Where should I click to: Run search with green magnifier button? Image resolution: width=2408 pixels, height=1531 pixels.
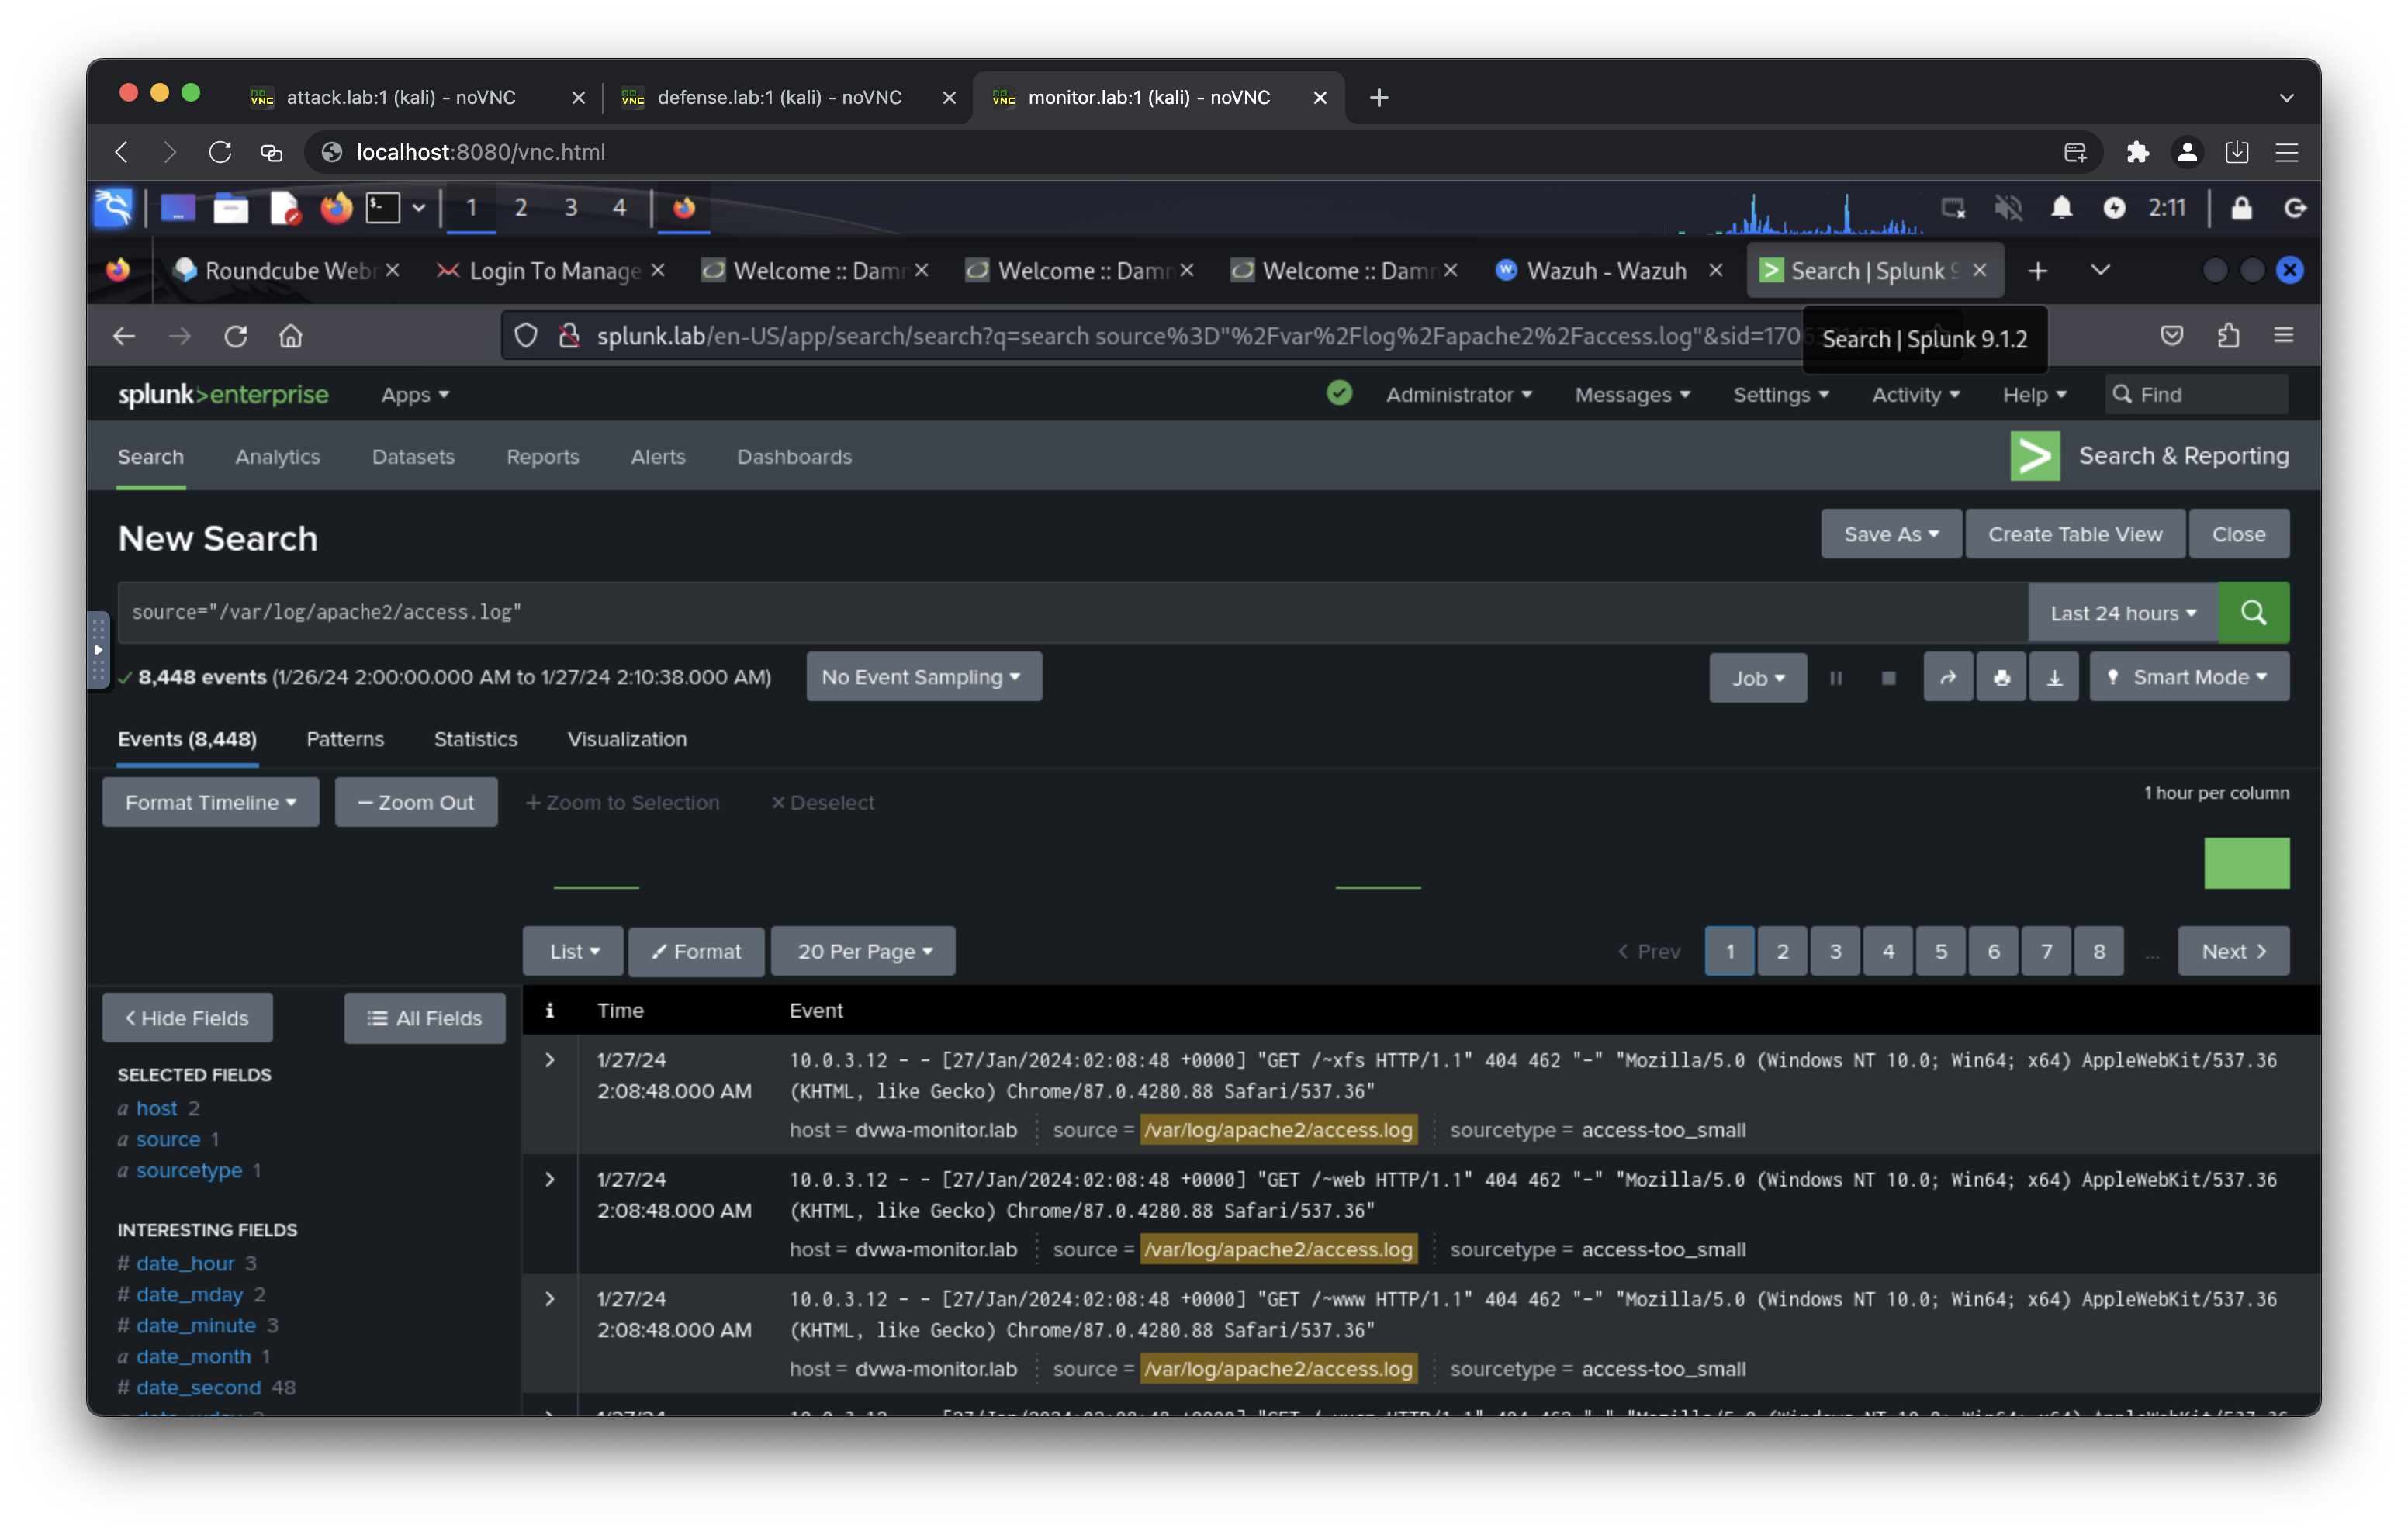2253,612
